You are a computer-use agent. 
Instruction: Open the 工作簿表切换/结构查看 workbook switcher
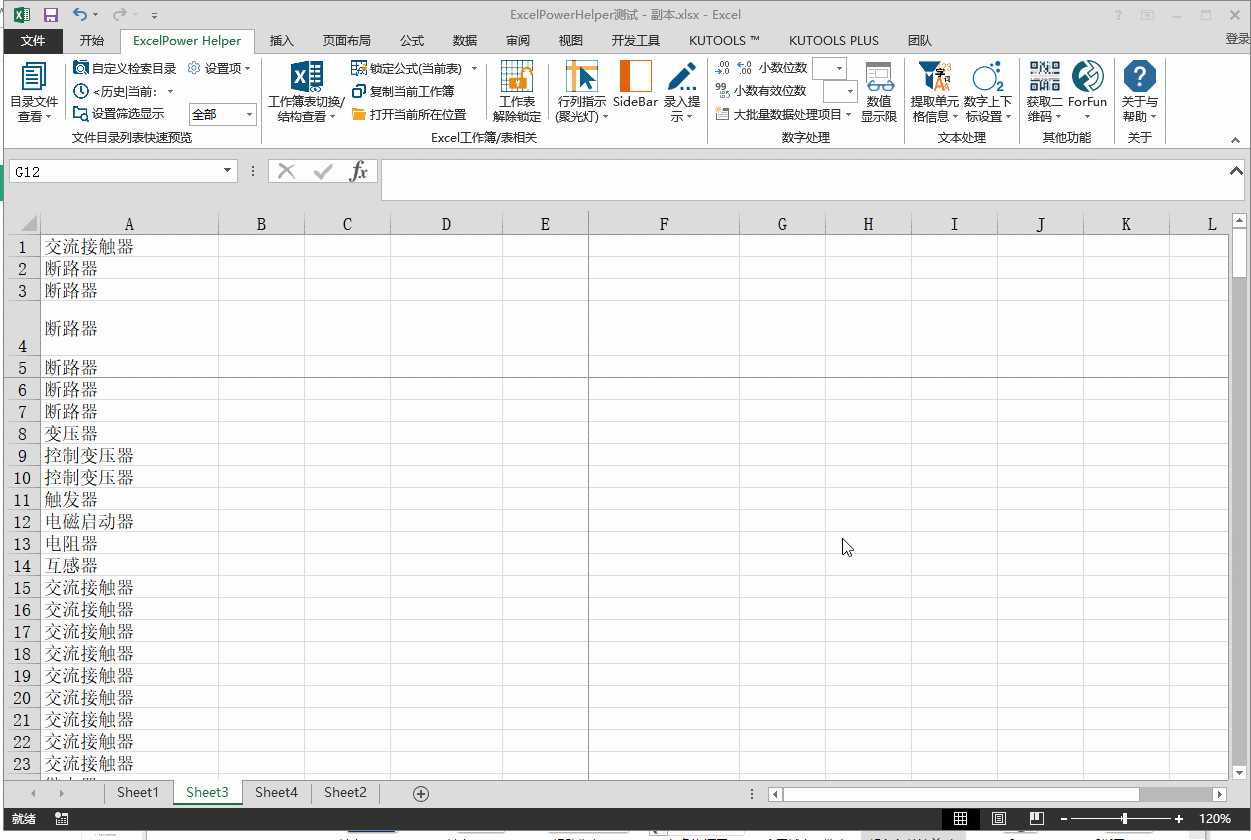pos(307,92)
